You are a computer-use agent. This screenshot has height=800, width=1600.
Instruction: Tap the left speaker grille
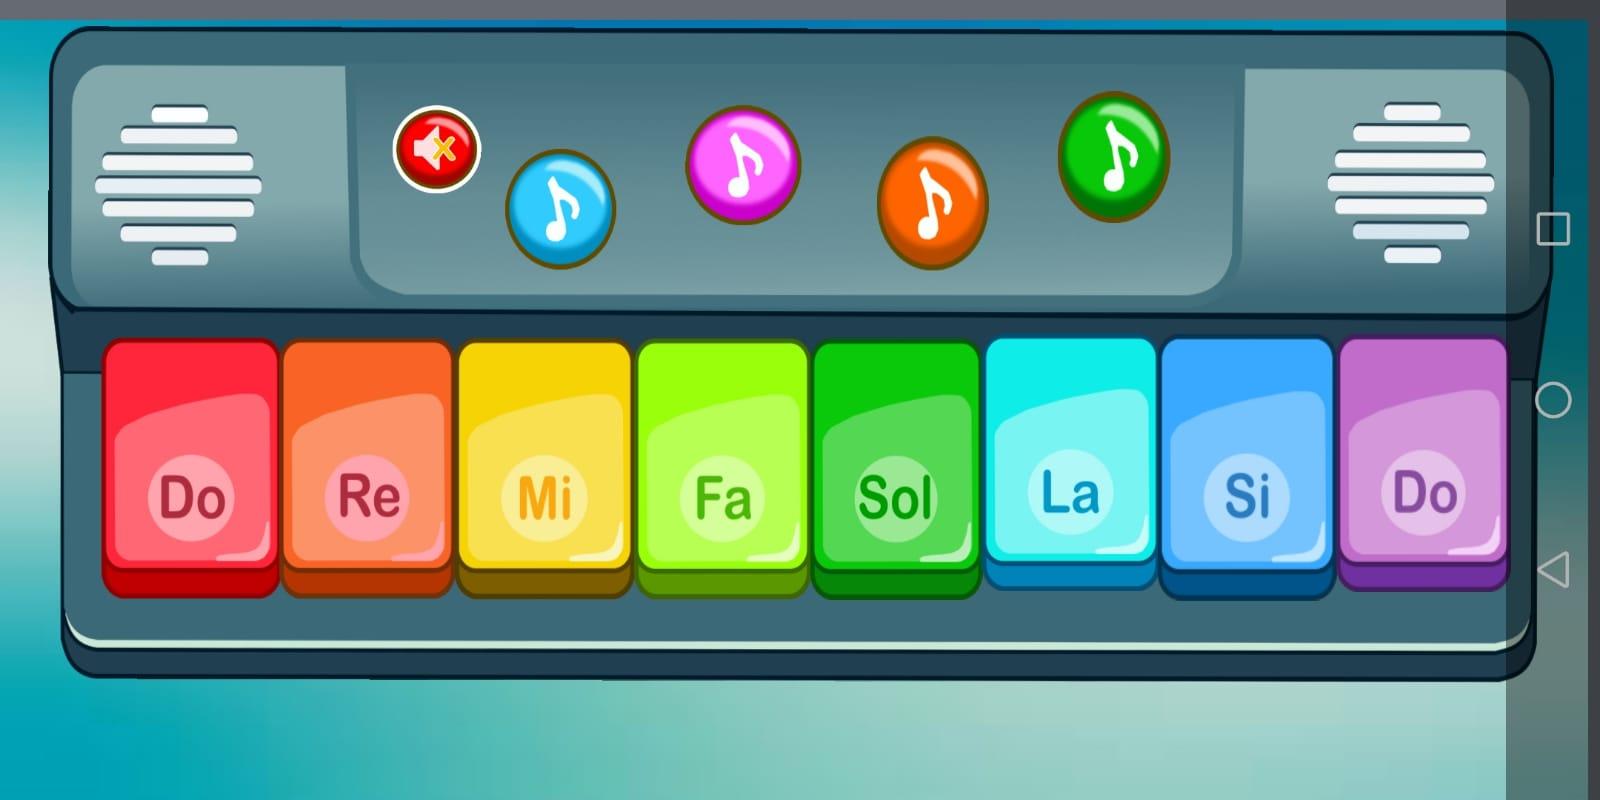(179, 185)
